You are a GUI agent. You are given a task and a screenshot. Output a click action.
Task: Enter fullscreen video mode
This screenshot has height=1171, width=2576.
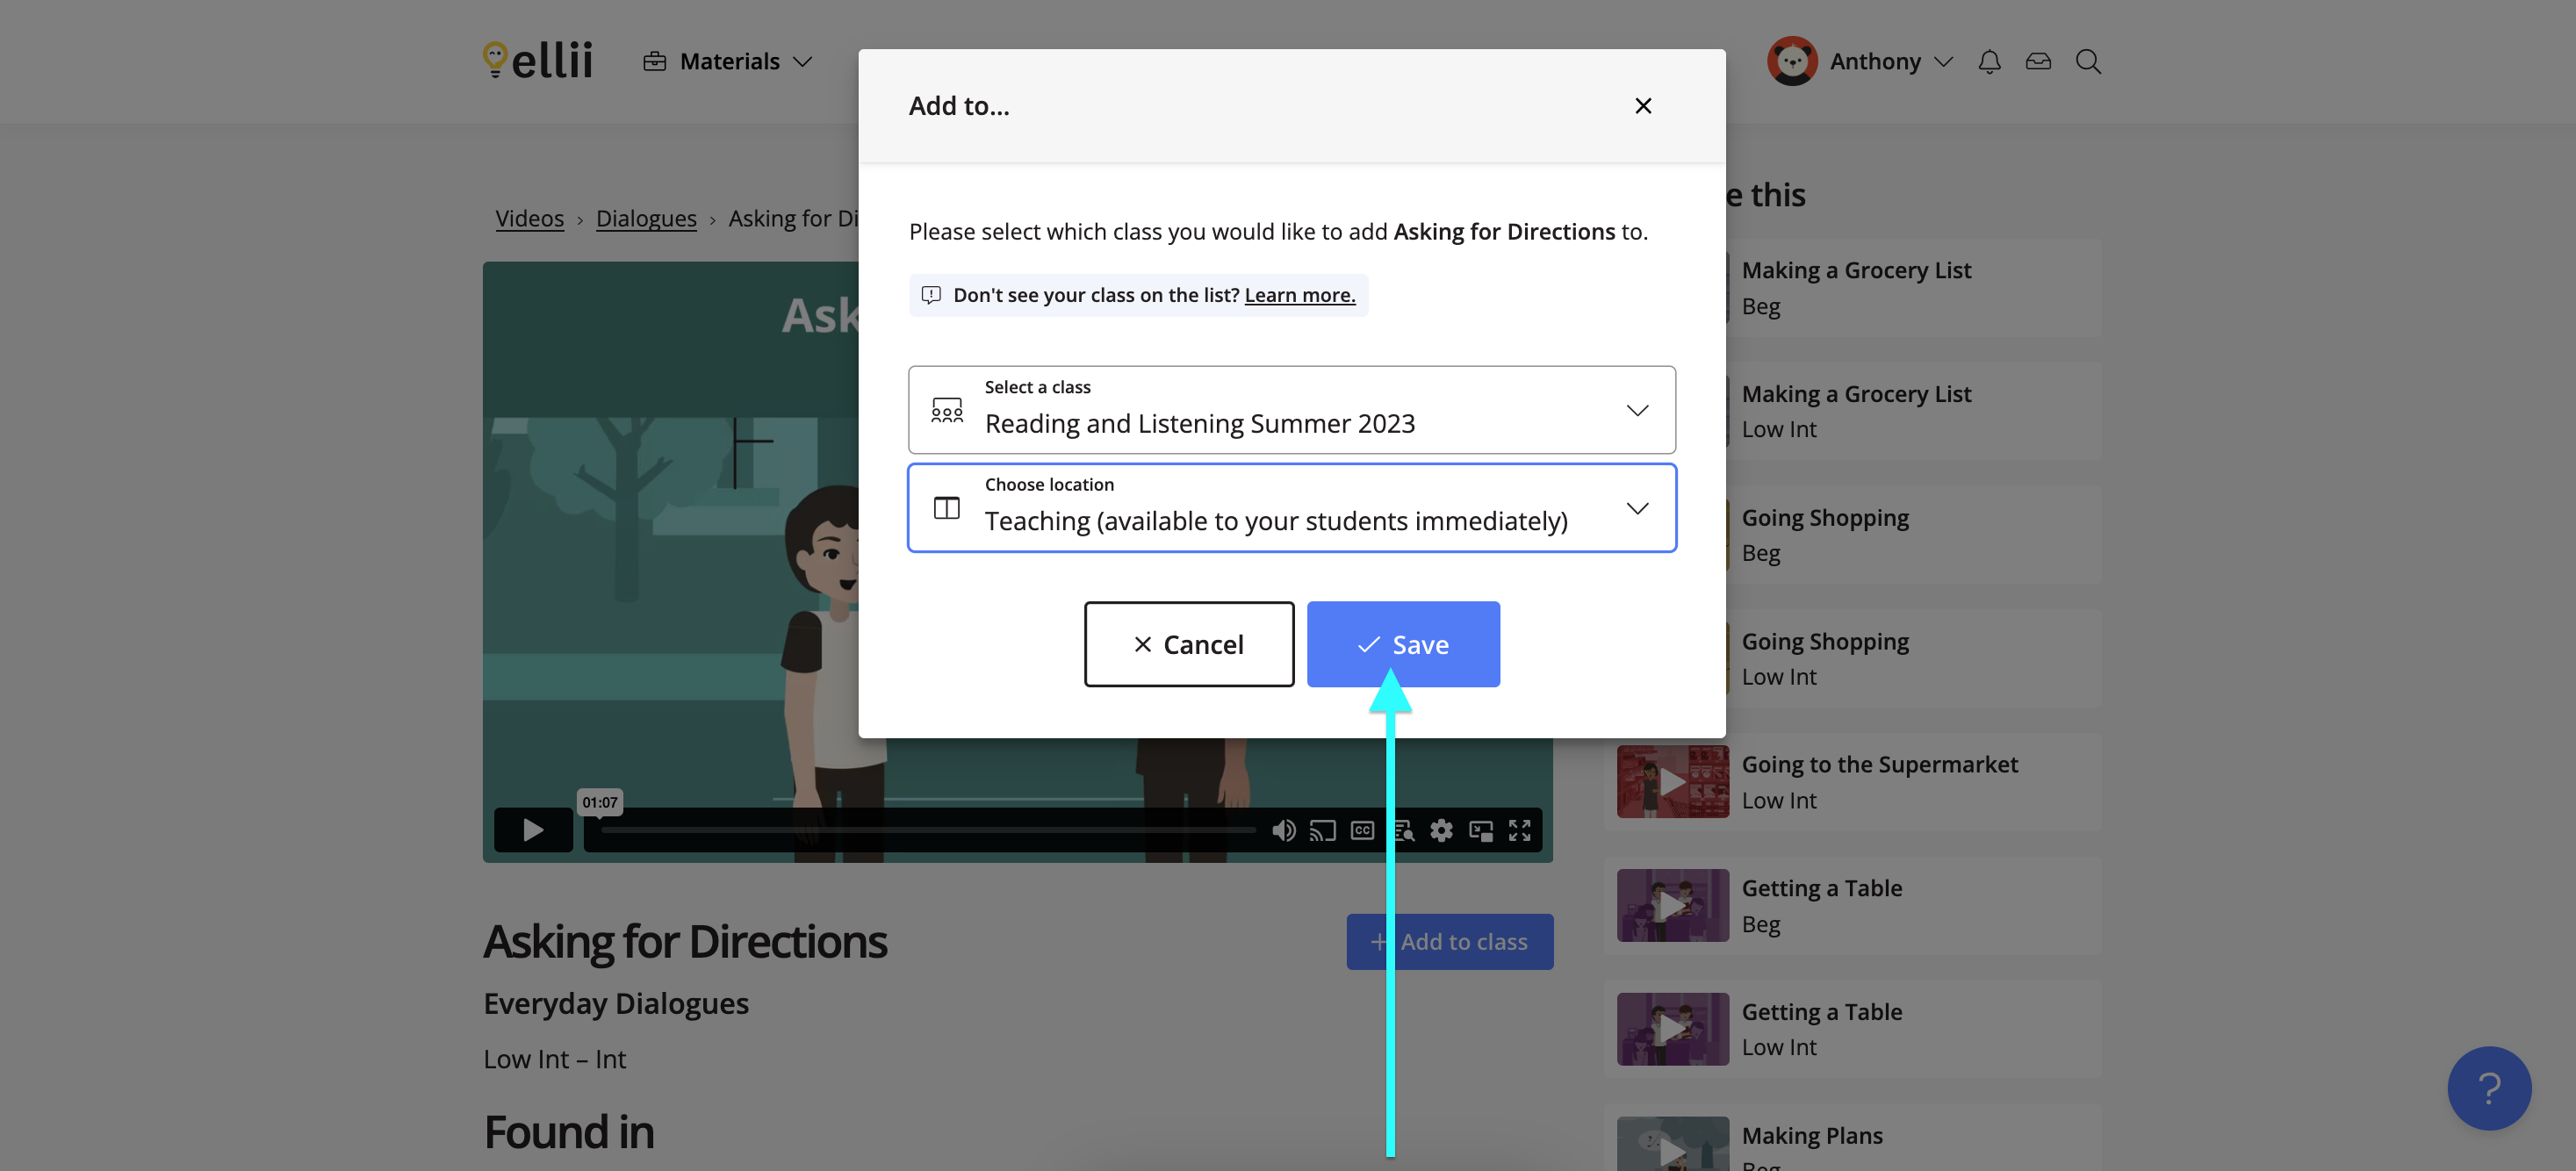[1520, 830]
